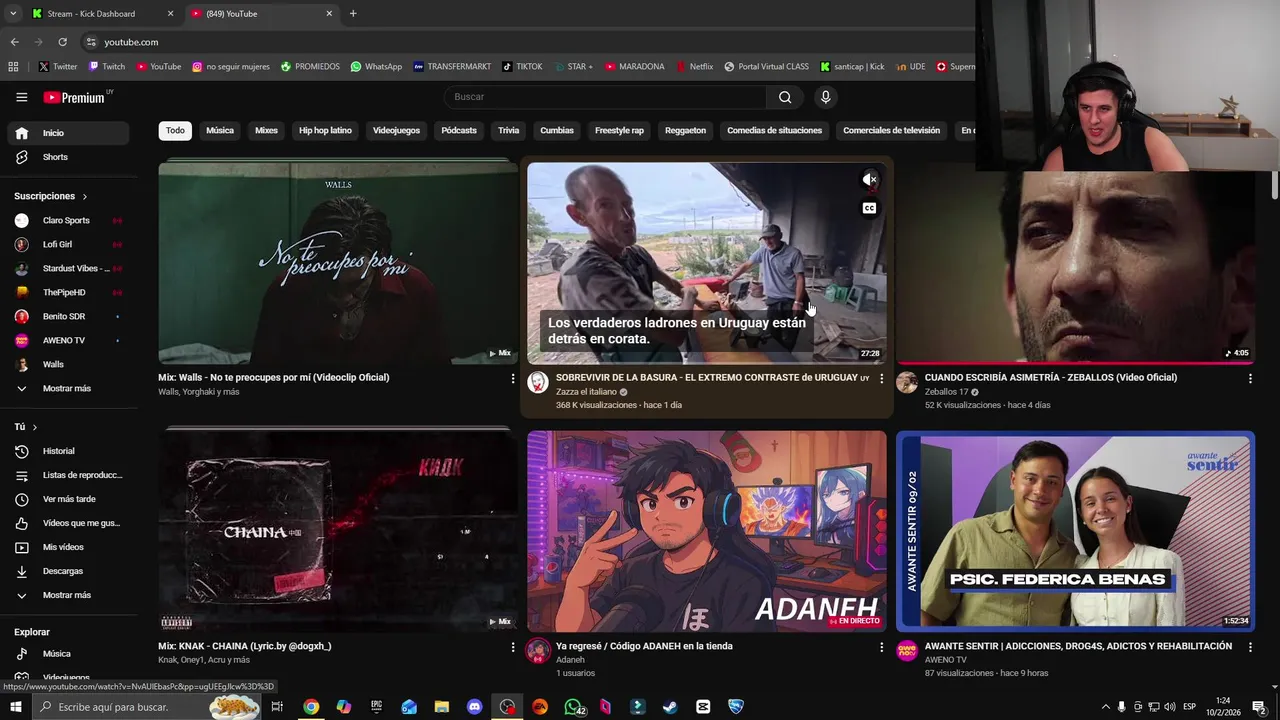This screenshot has height=720, width=1280.
Task: Open the Psic. Federica Benas thumbnail
Action: point(1075,530)
